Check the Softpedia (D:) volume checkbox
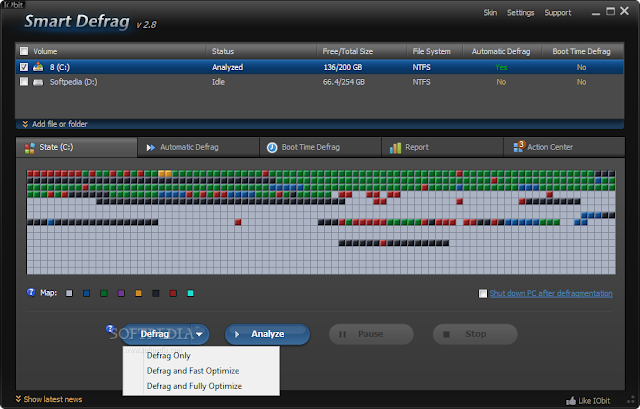This screenshot has width=640, height=409. [x=24, y=82]
